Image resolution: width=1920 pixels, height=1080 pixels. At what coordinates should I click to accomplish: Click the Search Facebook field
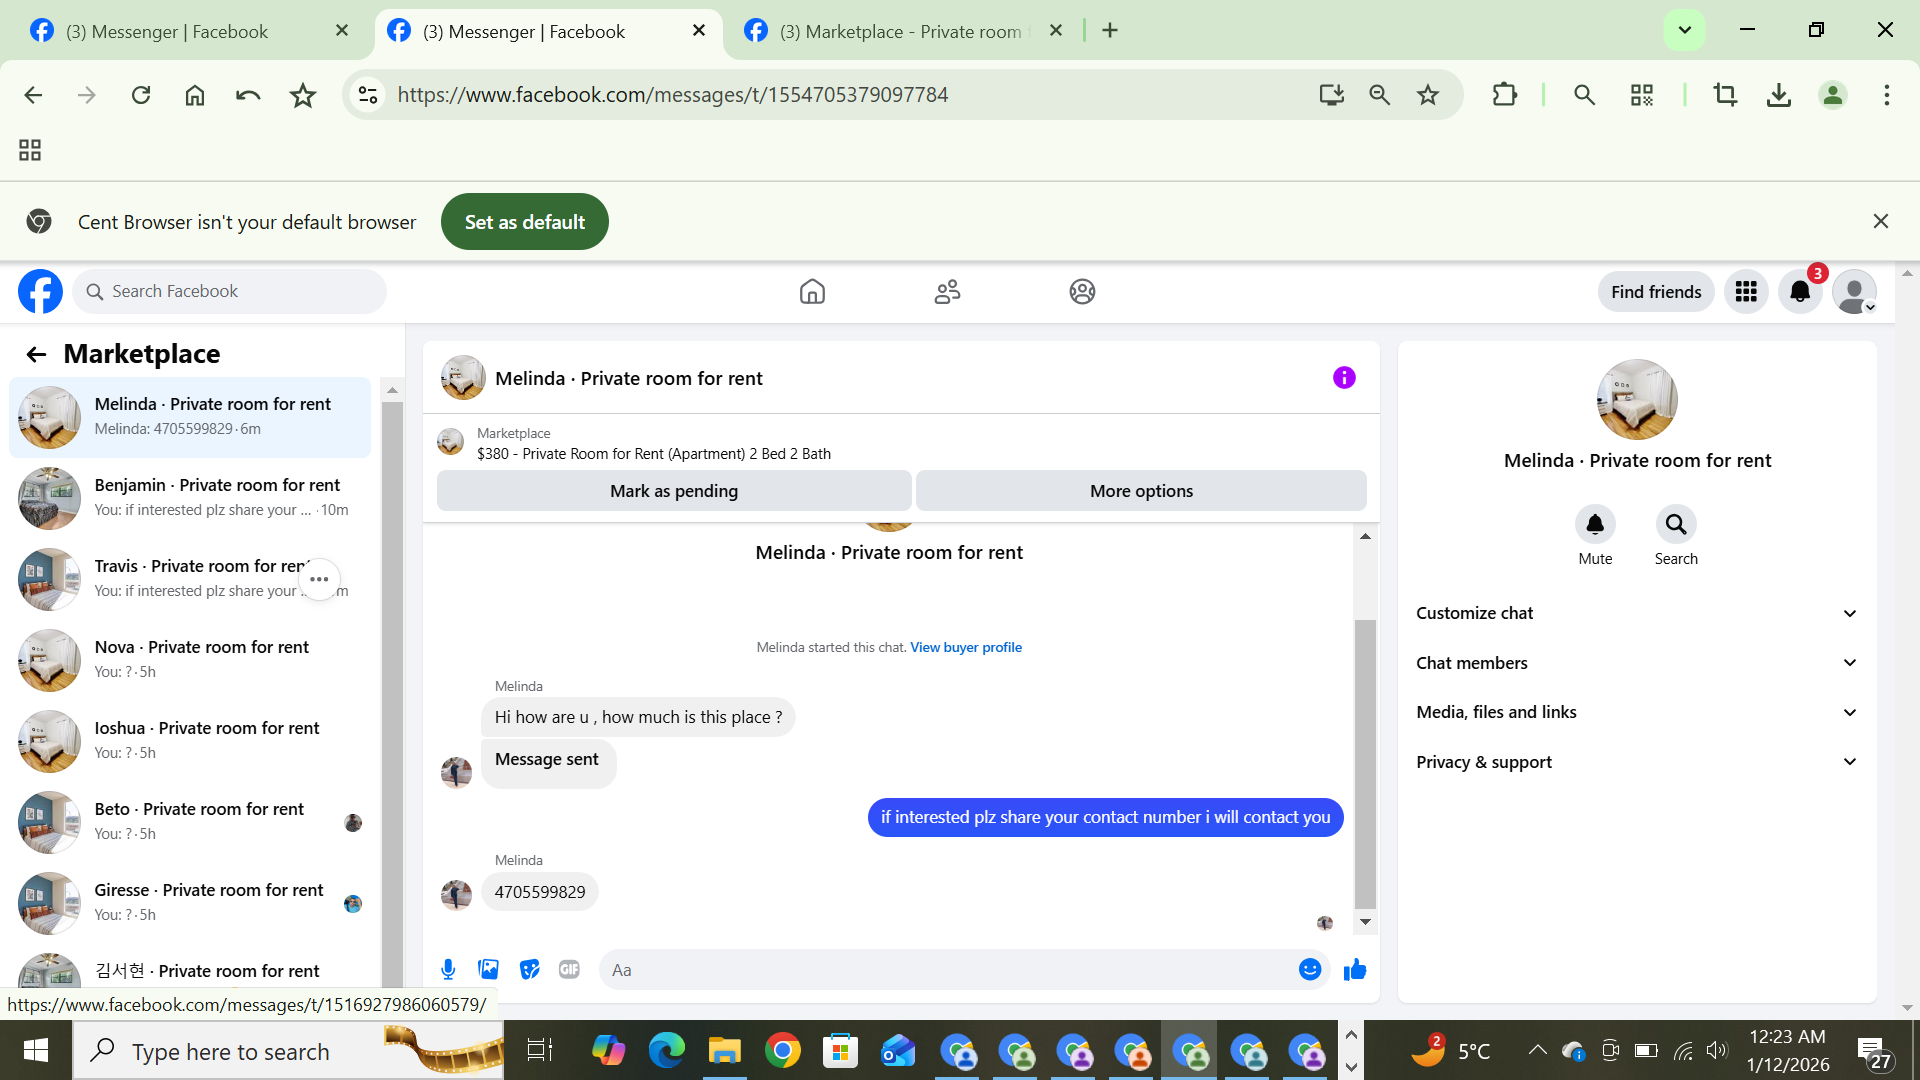click(x=229, y=291)
